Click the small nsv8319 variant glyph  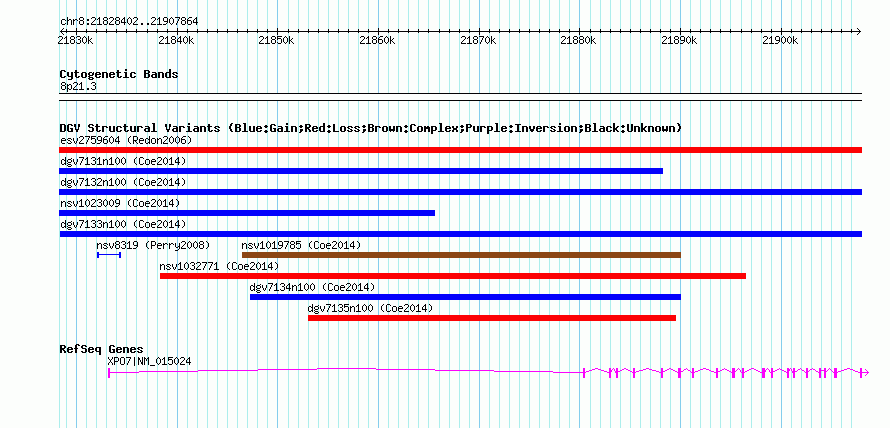coord(109,255)
